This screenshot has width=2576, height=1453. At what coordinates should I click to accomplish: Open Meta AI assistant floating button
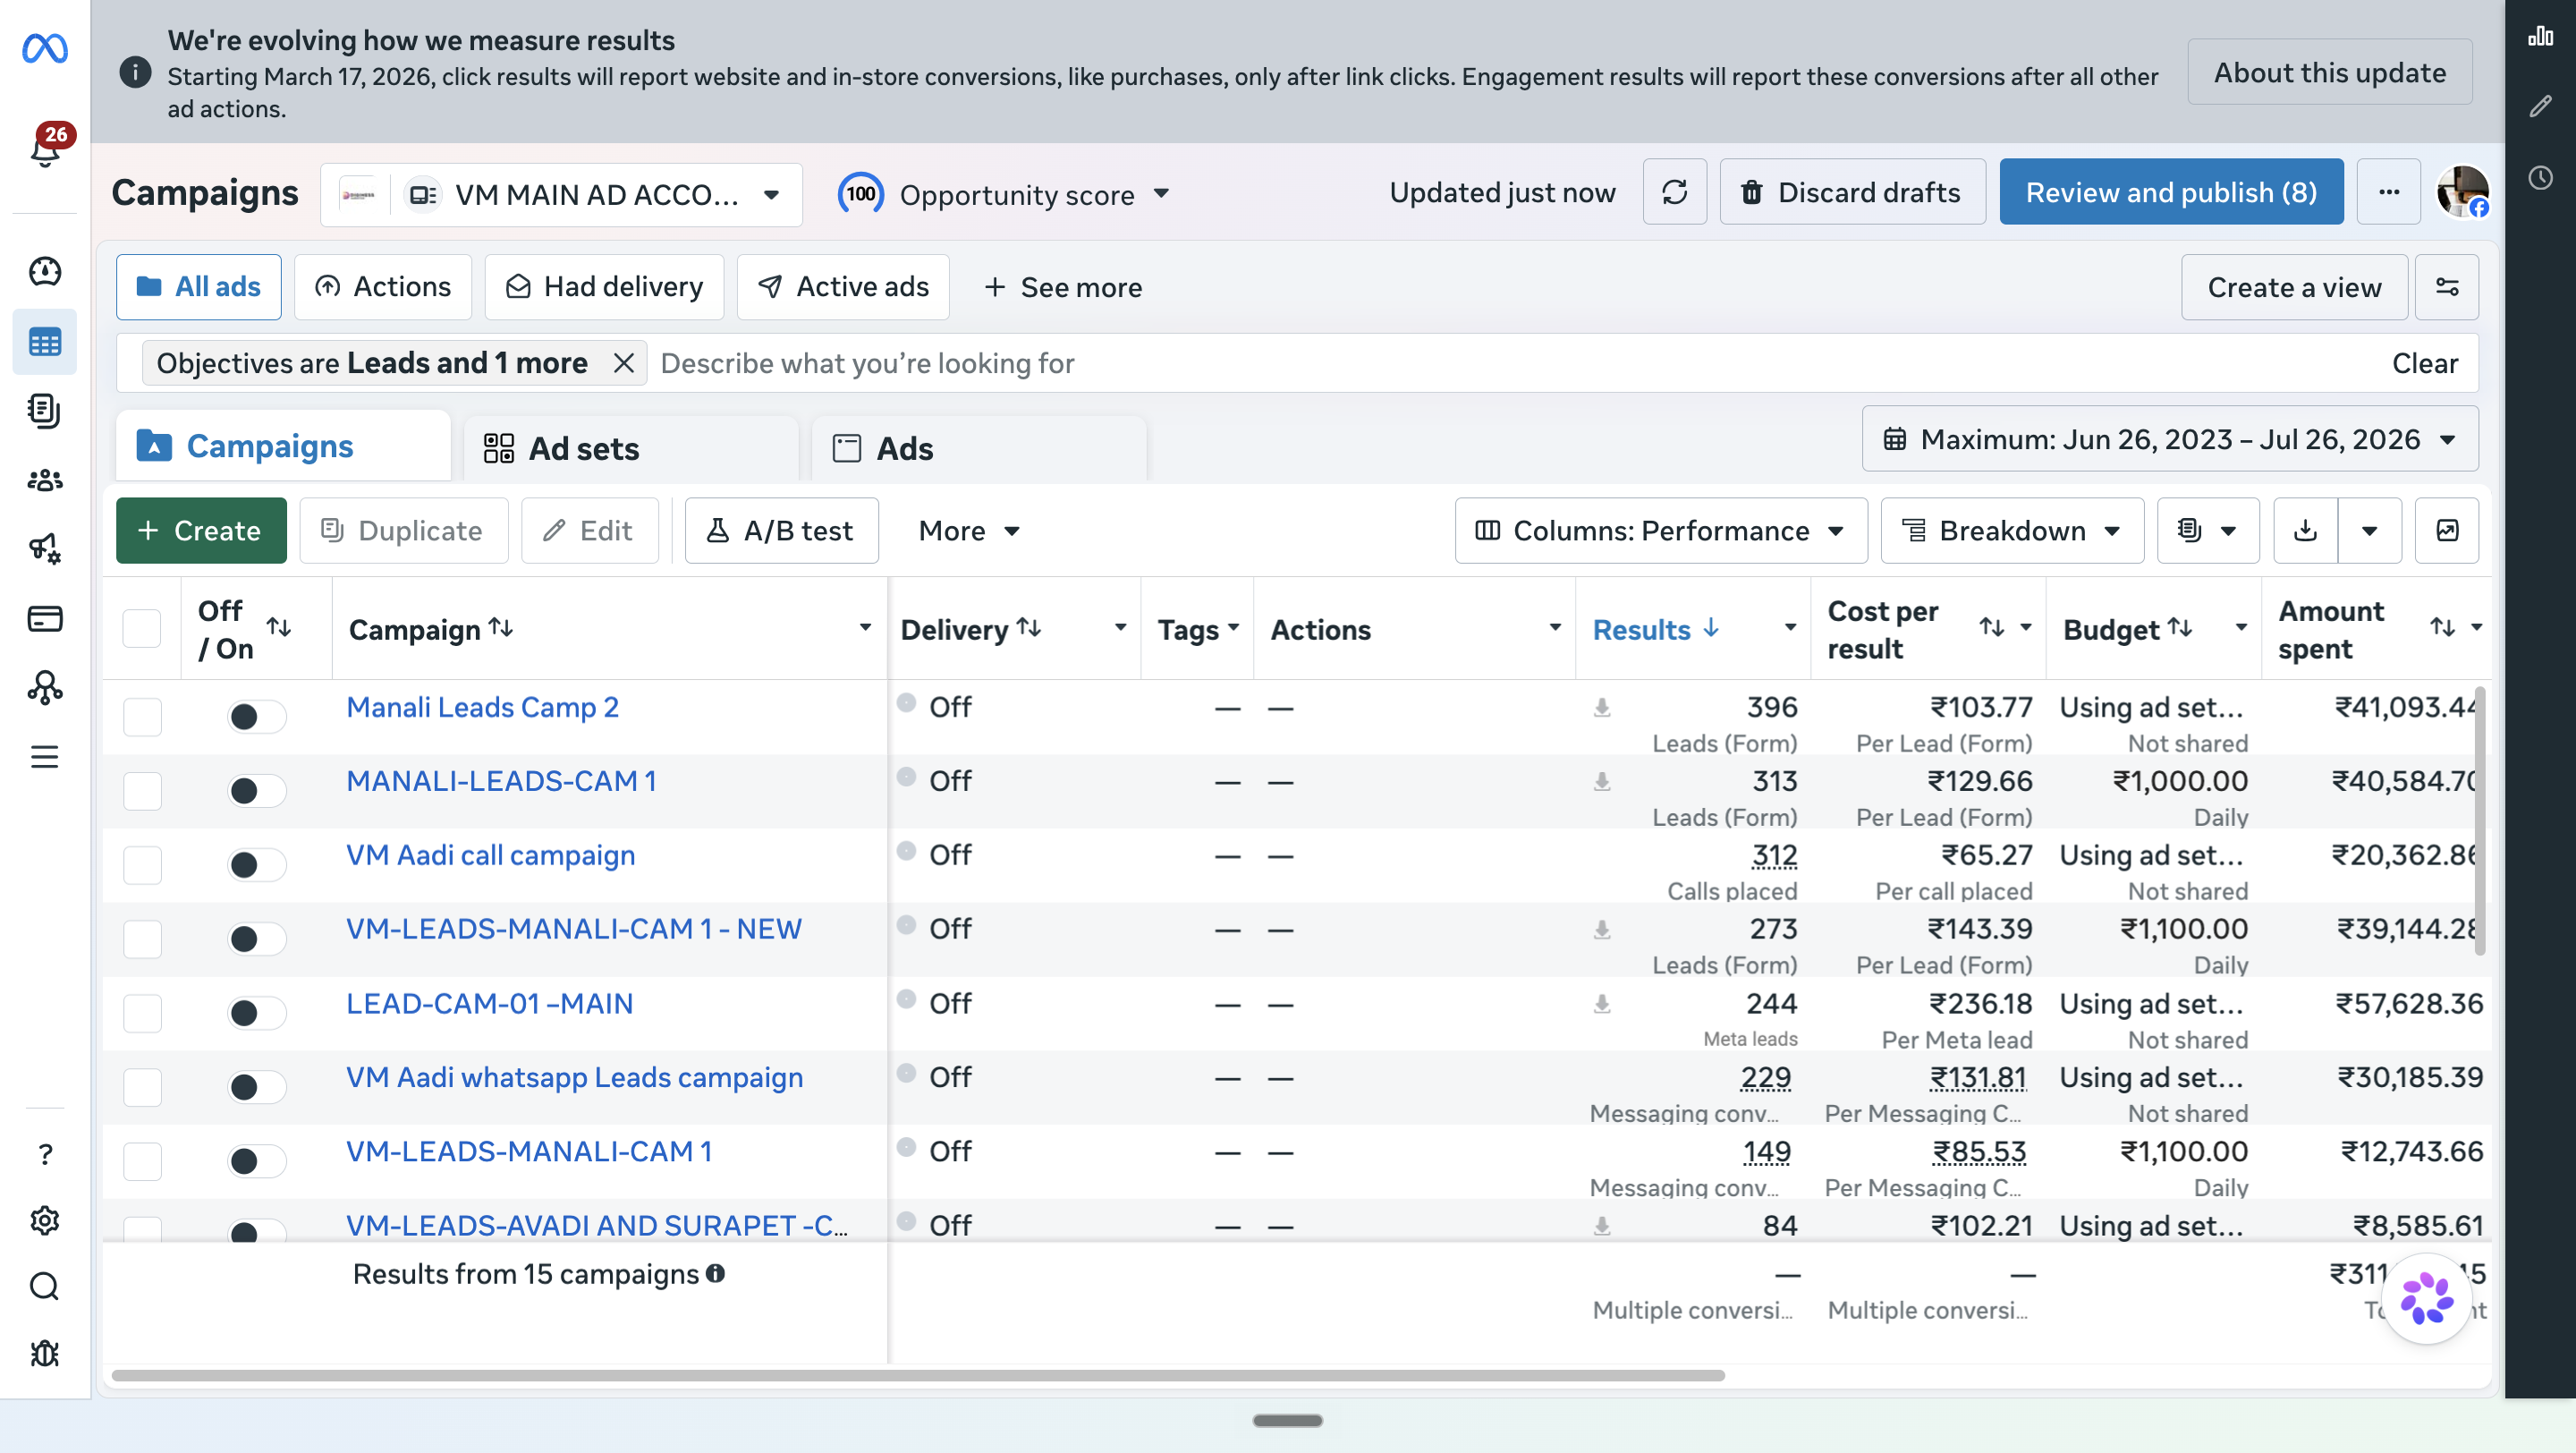2427,1299
